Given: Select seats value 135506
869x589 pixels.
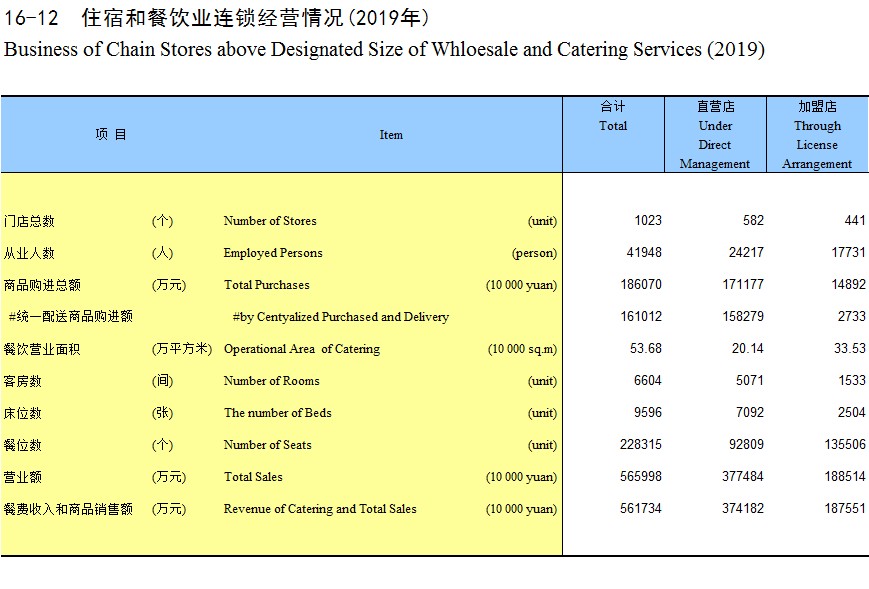Looking at the screenshot, I should pos(845,444).
